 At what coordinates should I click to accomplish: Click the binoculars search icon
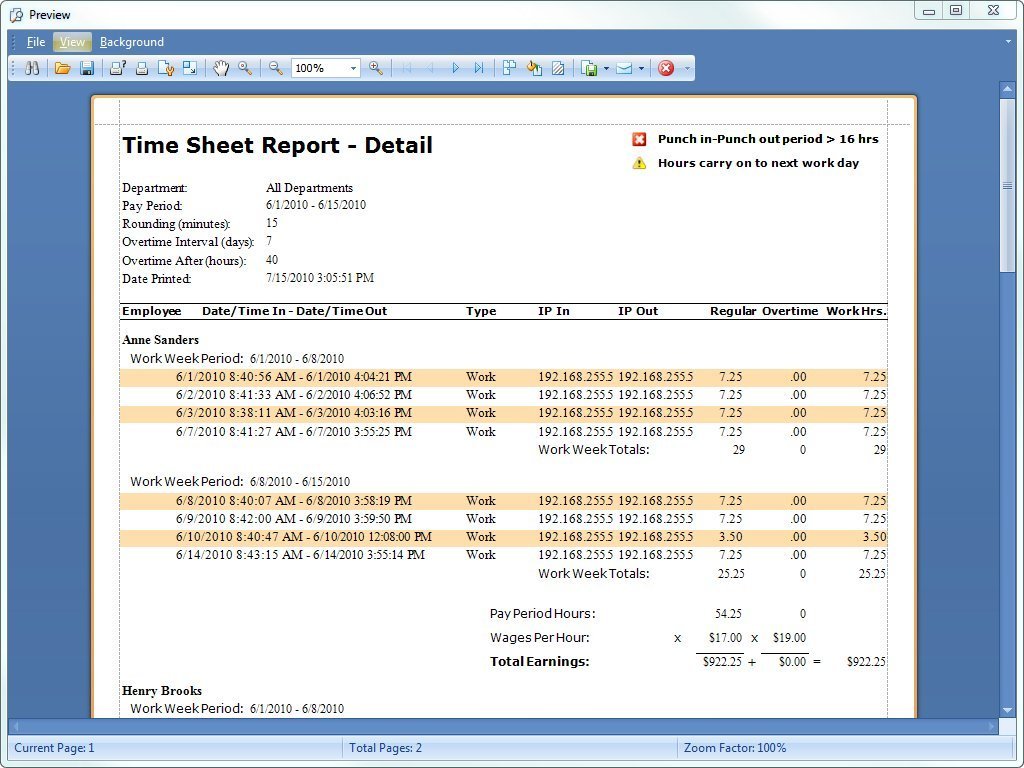pos(32,68)
